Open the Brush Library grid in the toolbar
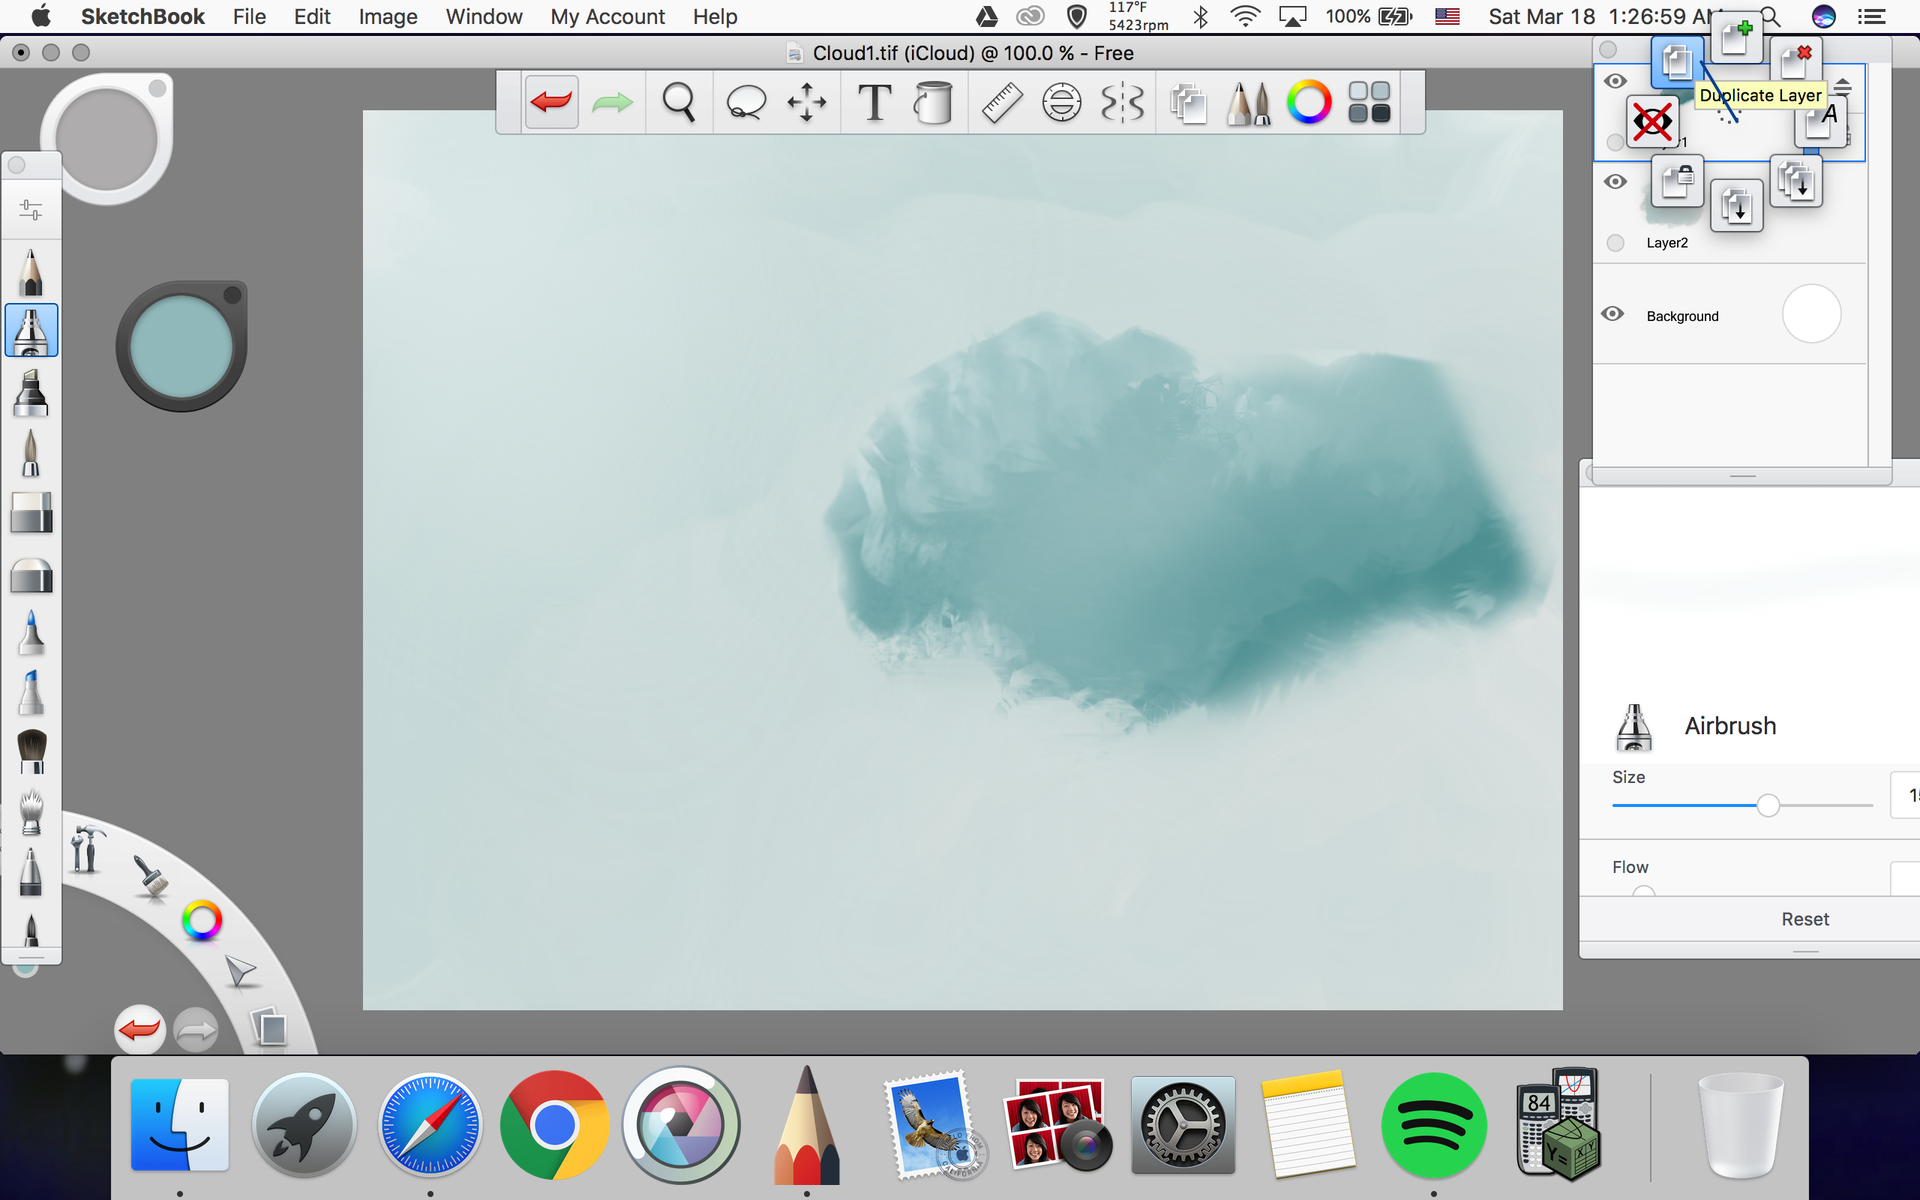 click(x=1369, y=102)
